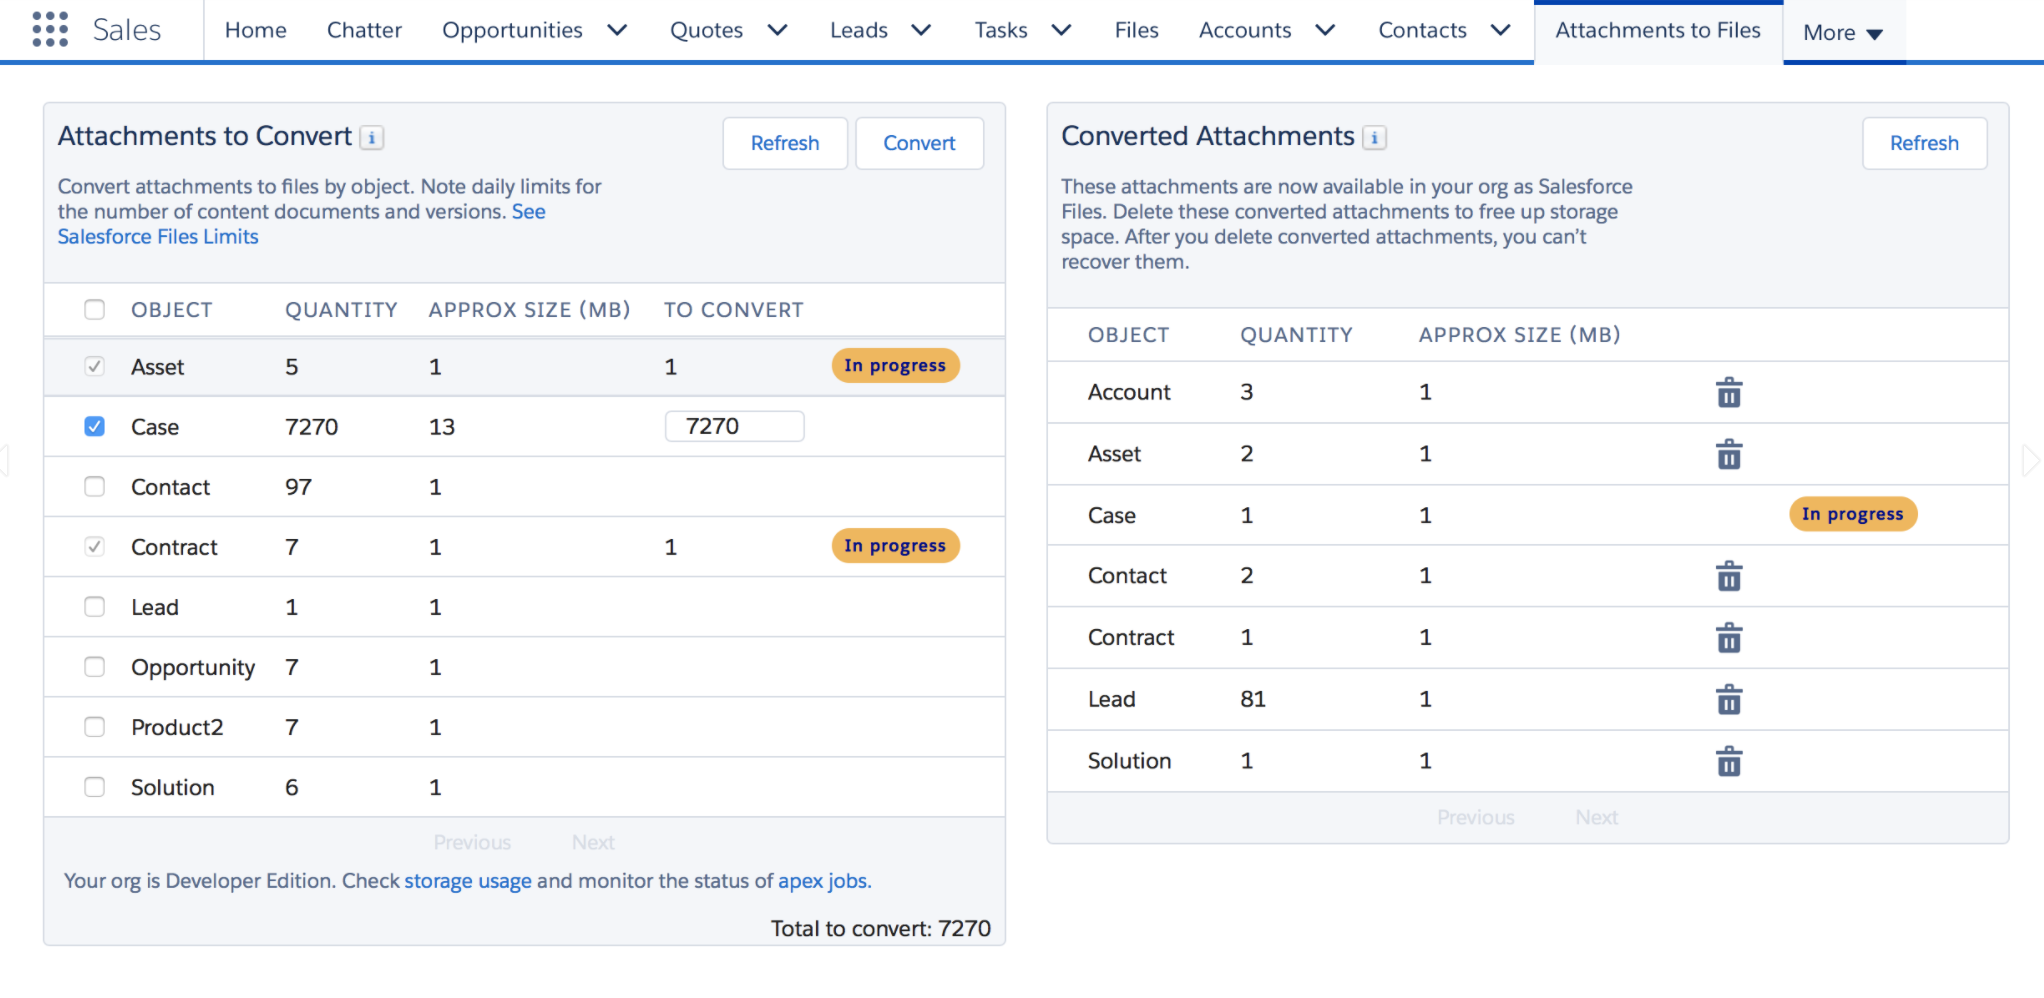Screen dimensions: 2044x998
Task: Go to the Home tab
Action: coord(255,31)
